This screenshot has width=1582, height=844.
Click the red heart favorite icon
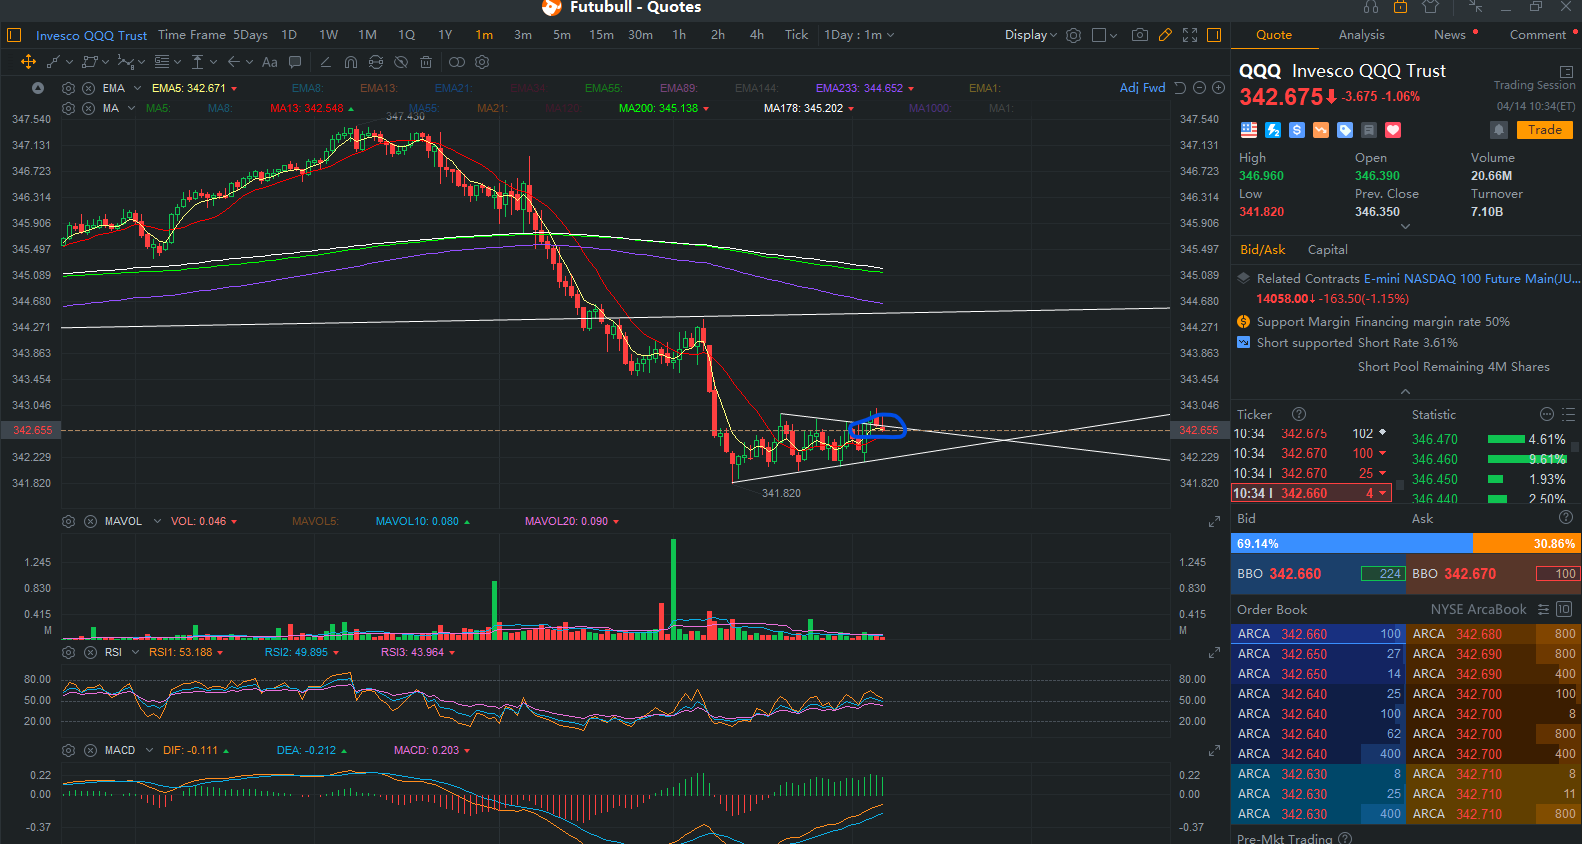point(1393,130)
